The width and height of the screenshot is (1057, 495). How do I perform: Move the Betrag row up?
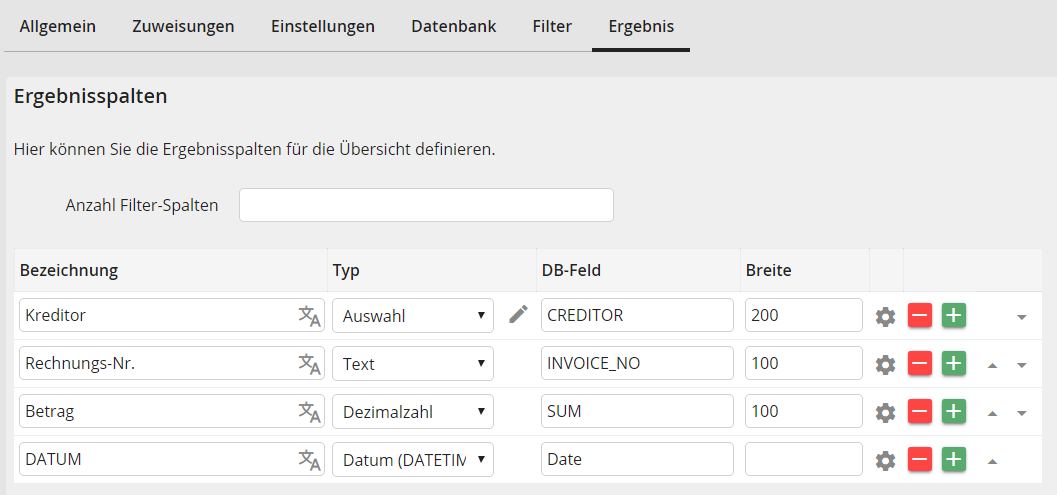coord(992,413)
